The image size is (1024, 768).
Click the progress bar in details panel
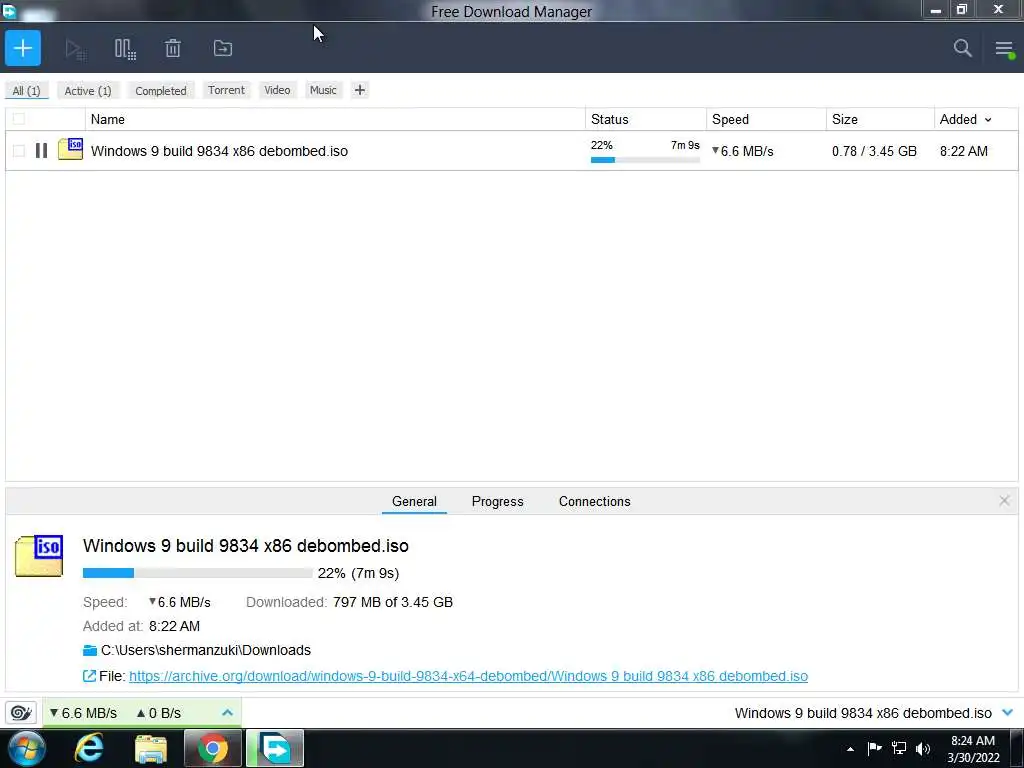(197, 573)
